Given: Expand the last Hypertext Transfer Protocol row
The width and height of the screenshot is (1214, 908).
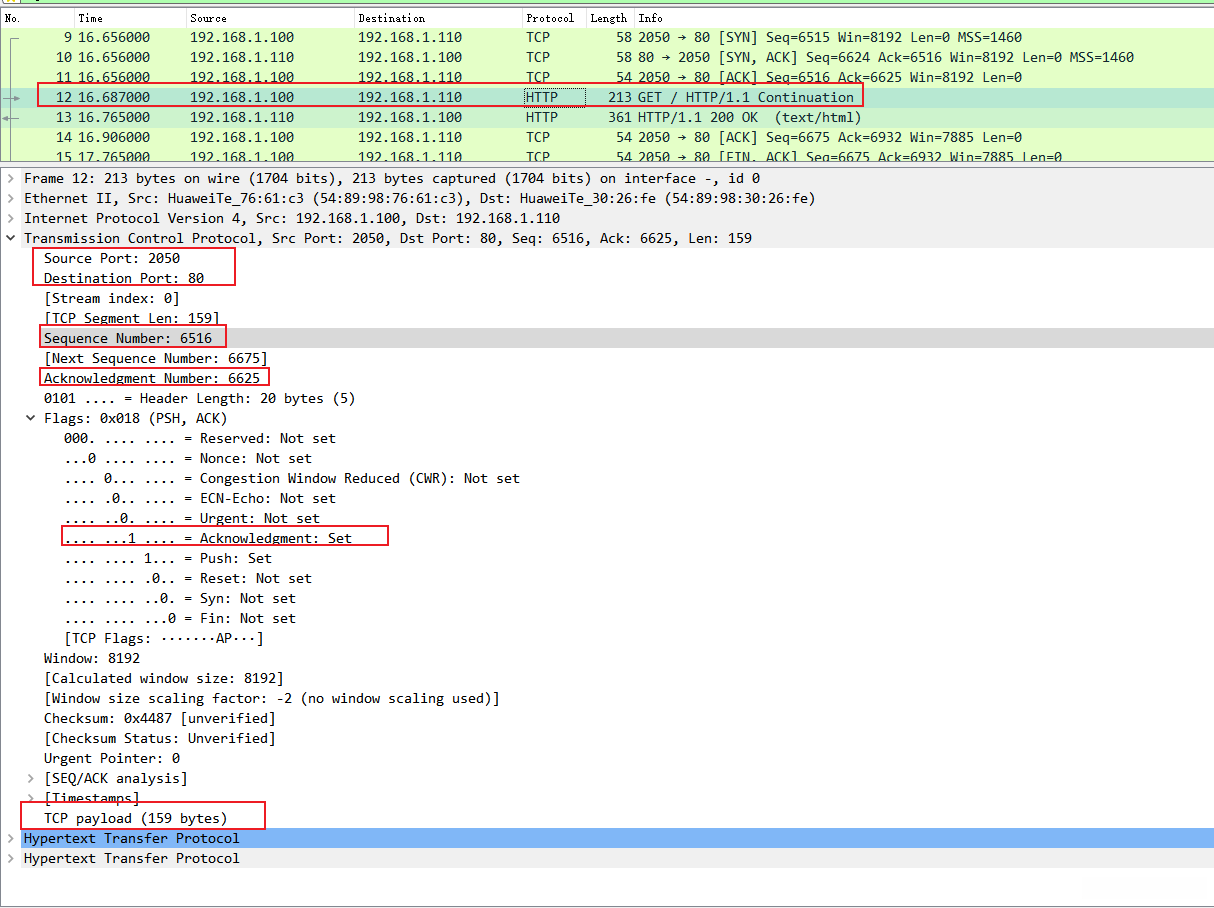Looking at the screenshot, I should click(10, 858).
